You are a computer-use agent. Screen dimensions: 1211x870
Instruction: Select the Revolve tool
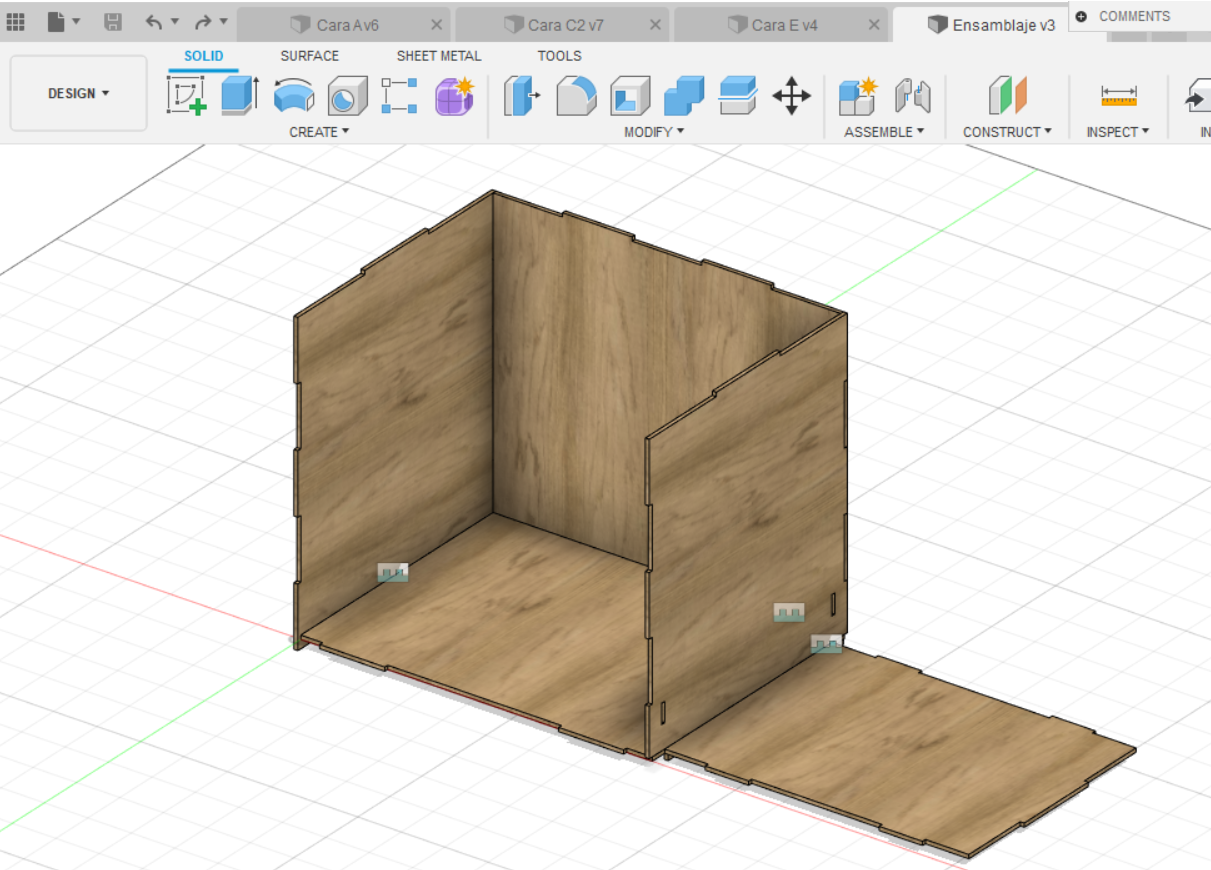click(294, 96)
